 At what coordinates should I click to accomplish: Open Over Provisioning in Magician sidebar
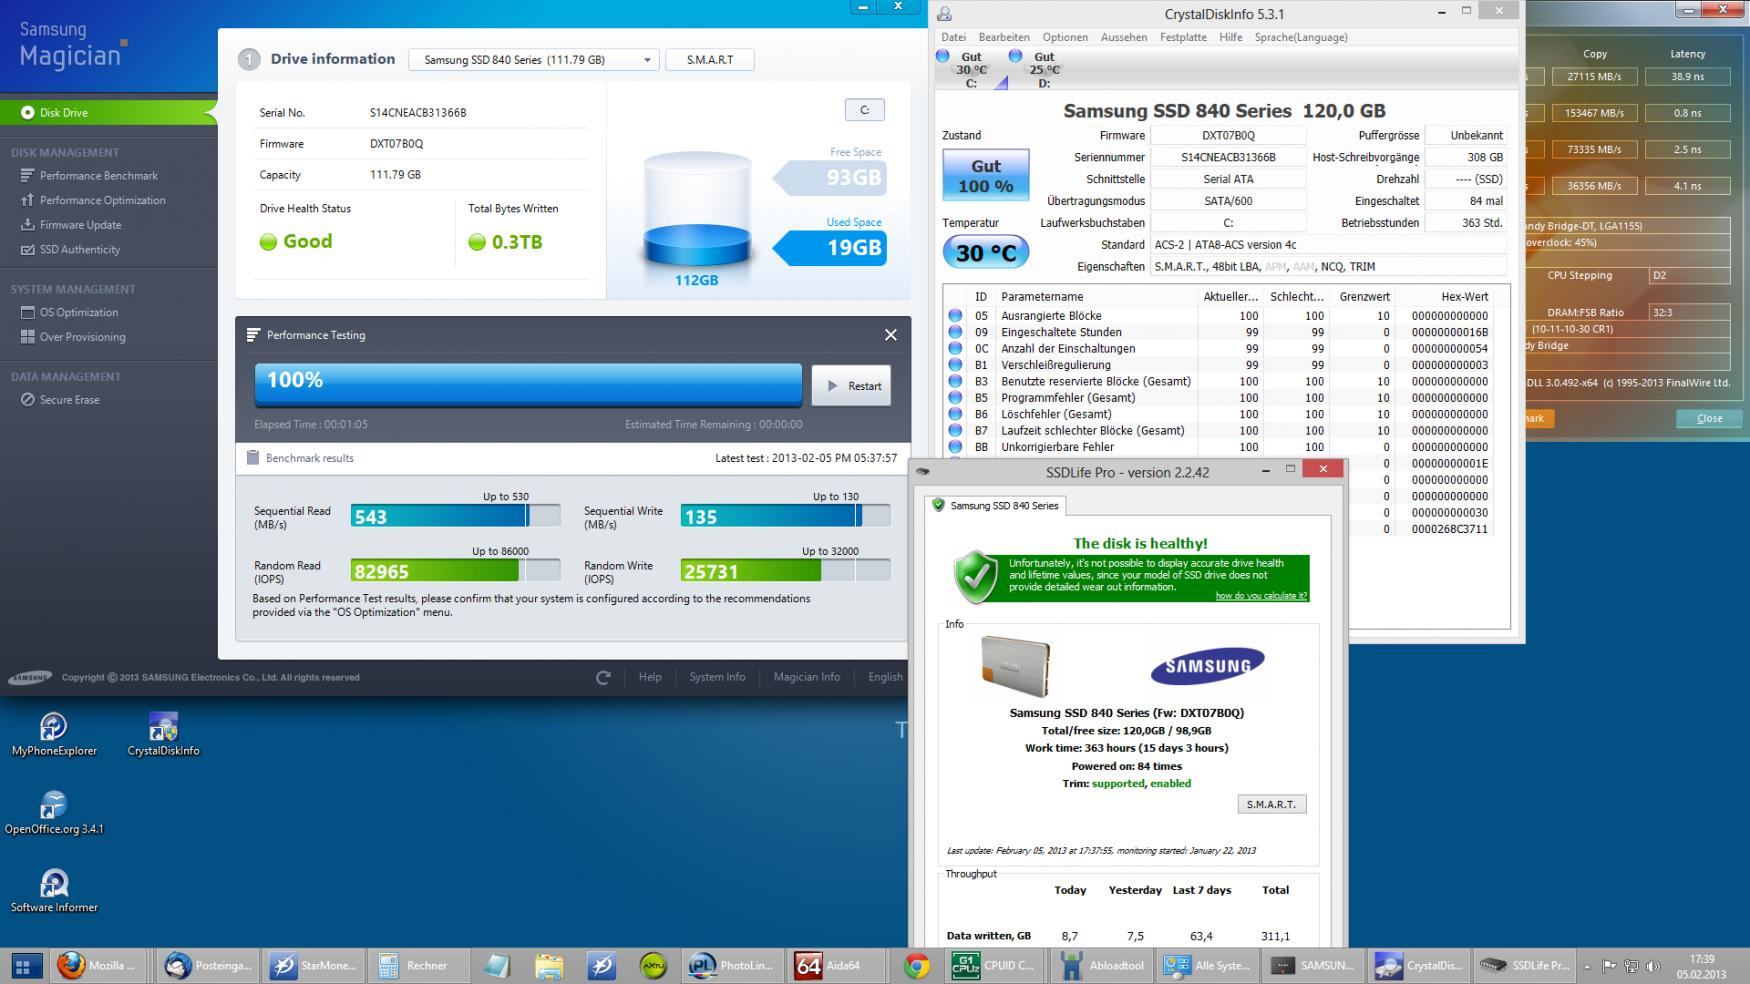(73, 337)
